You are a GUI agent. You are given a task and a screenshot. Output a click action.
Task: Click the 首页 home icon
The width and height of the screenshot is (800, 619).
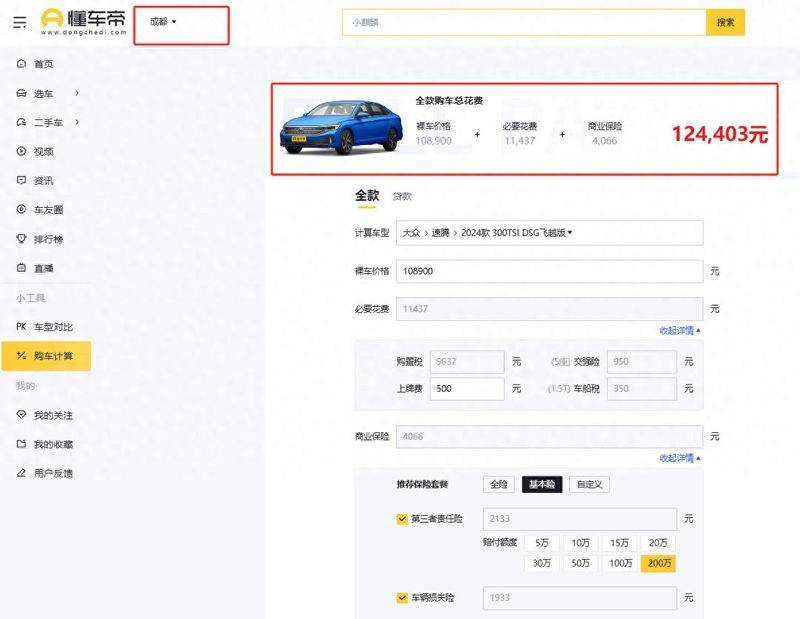click(21, 64)
